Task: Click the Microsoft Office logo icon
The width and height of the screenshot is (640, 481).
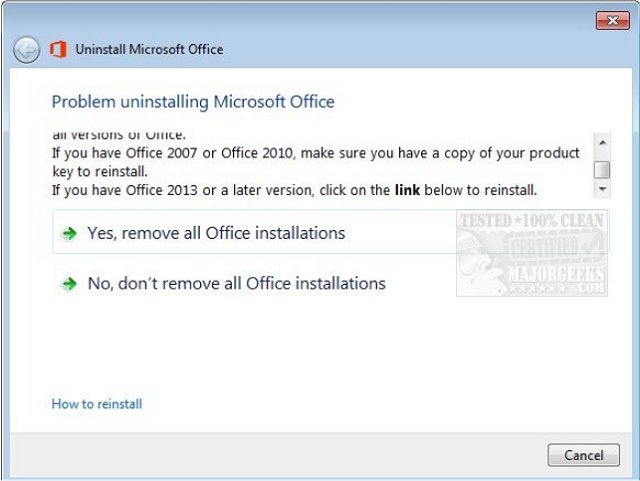Action: [58, 49]
